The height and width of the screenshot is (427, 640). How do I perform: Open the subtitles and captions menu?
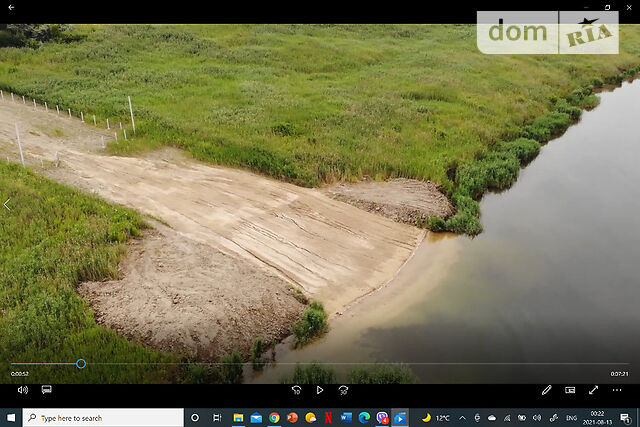(x=46, y=390)
